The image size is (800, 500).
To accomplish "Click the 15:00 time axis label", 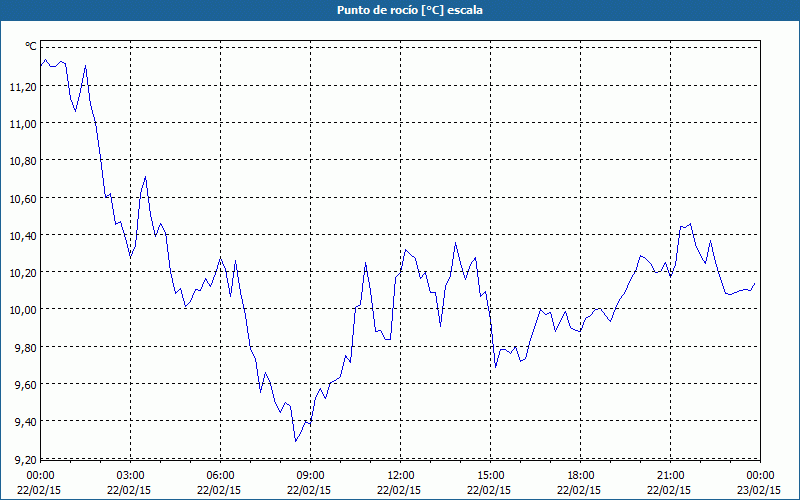I will pos(491,476).
